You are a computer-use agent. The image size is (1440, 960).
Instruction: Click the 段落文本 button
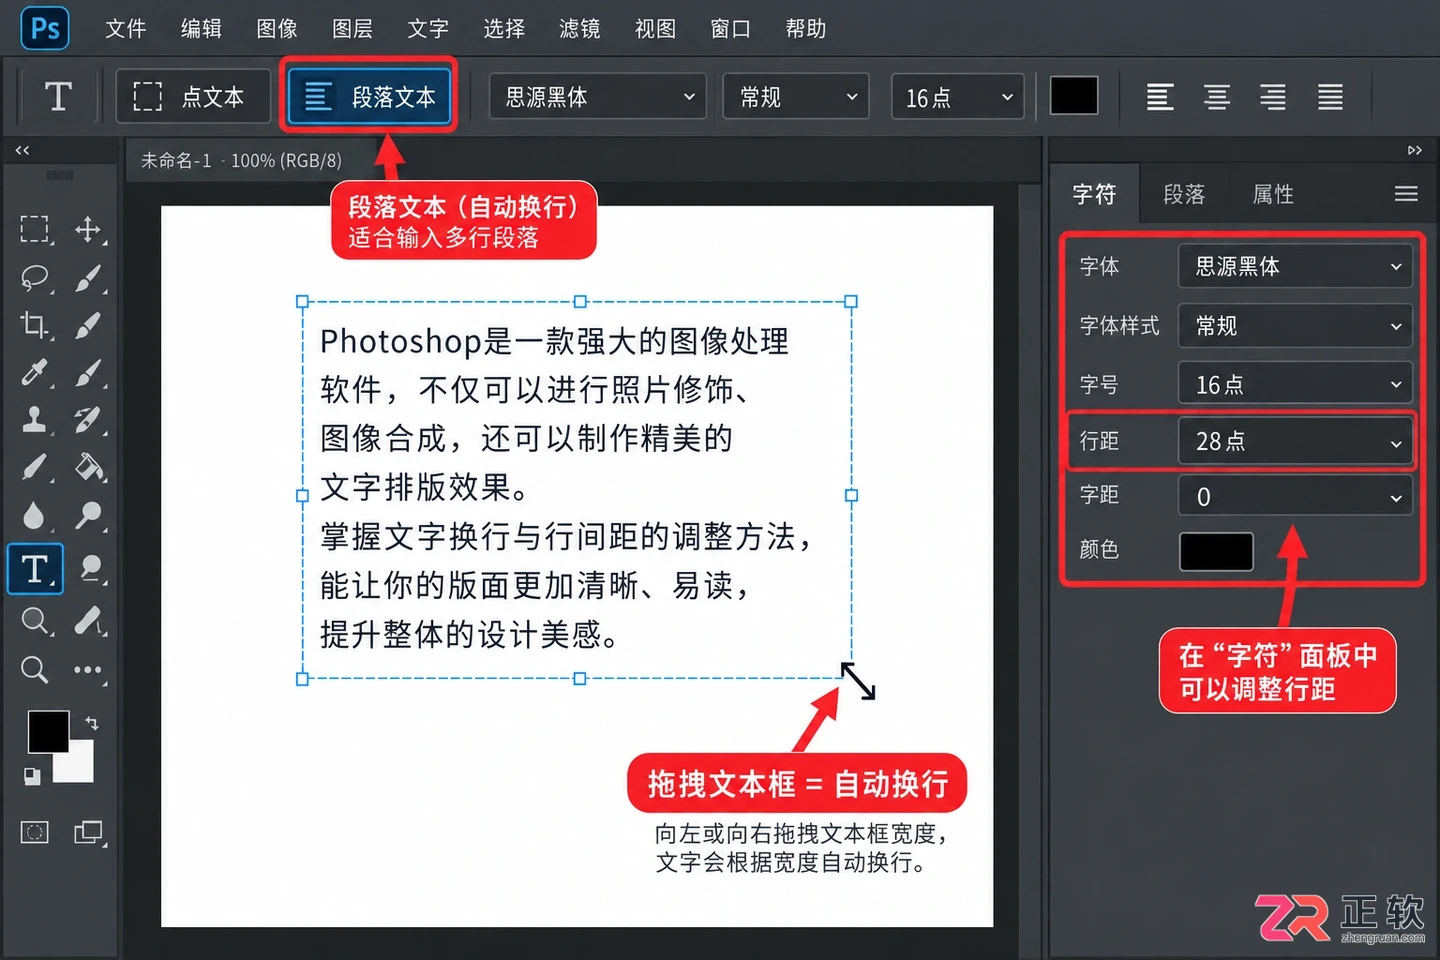(369, 97)
